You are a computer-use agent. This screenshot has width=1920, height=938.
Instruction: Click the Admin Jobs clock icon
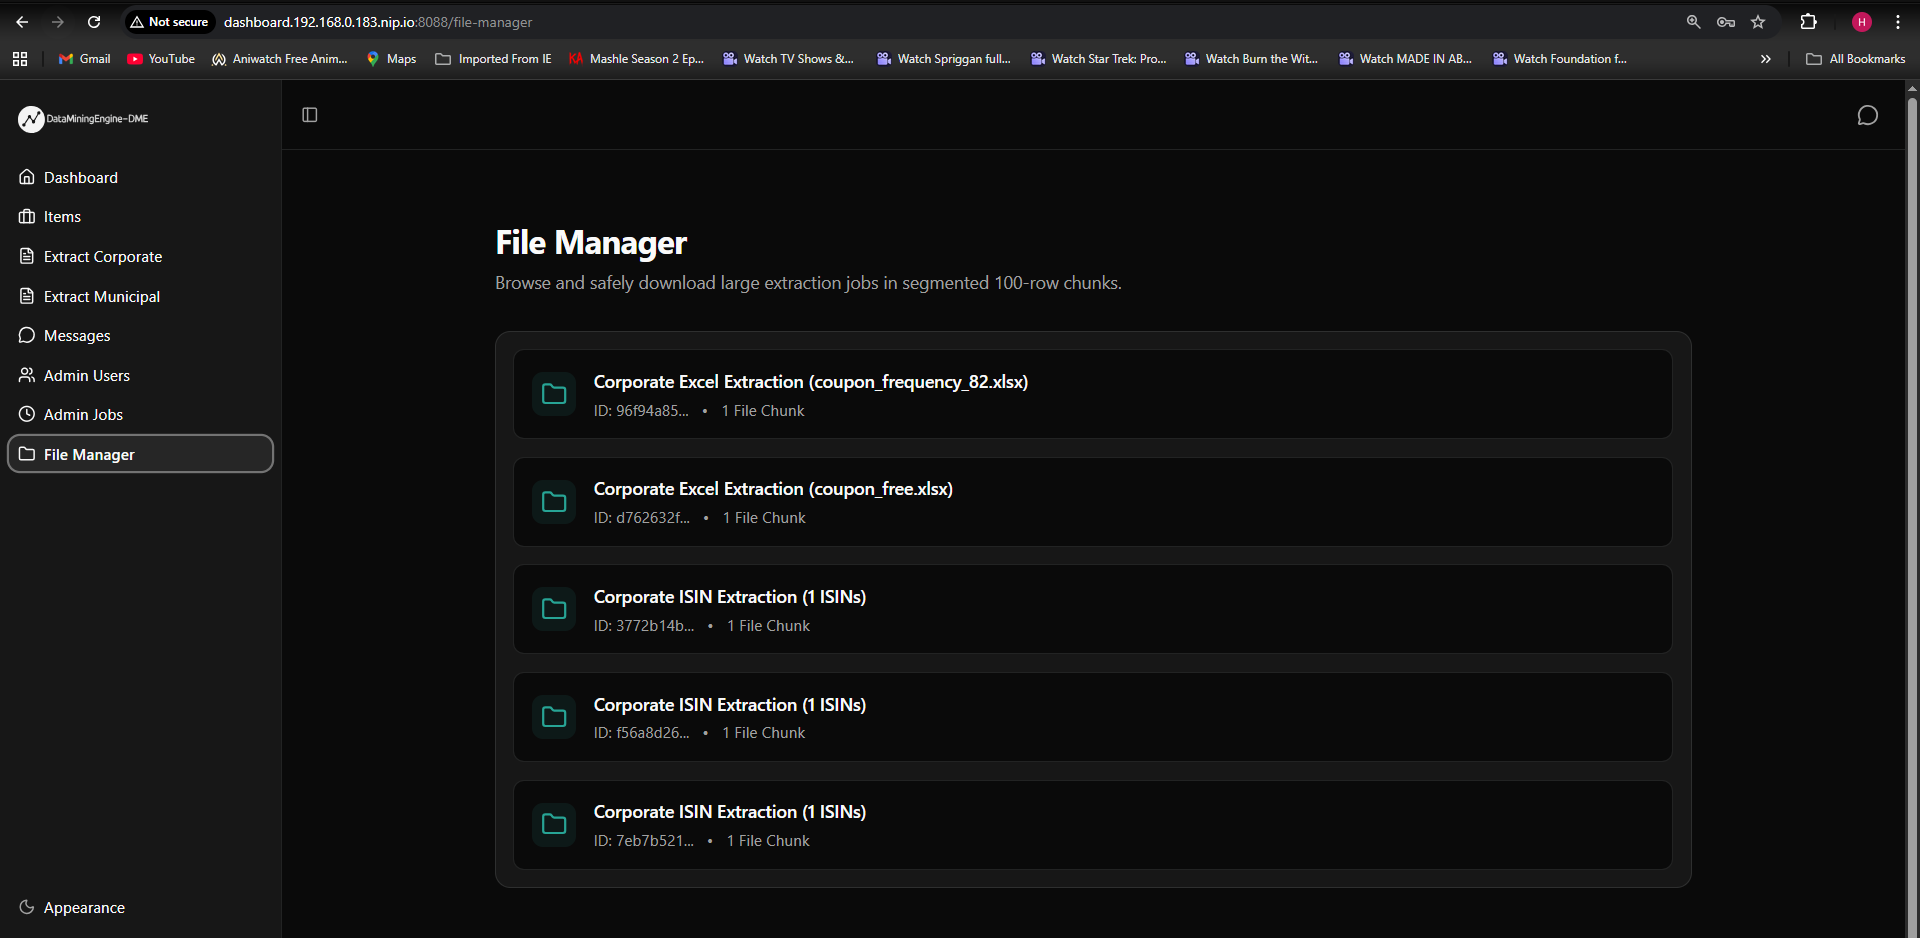[27, 414]
